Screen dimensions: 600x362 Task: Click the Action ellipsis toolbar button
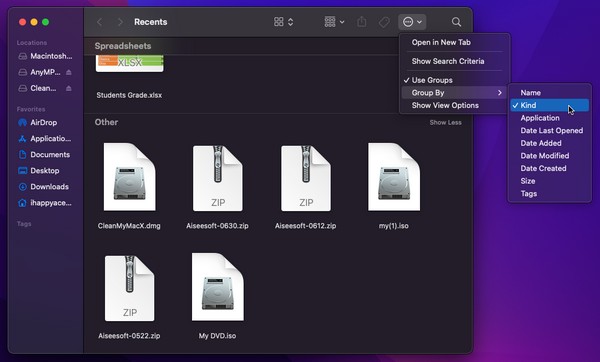pyautogui.click(x=412, y=22)
